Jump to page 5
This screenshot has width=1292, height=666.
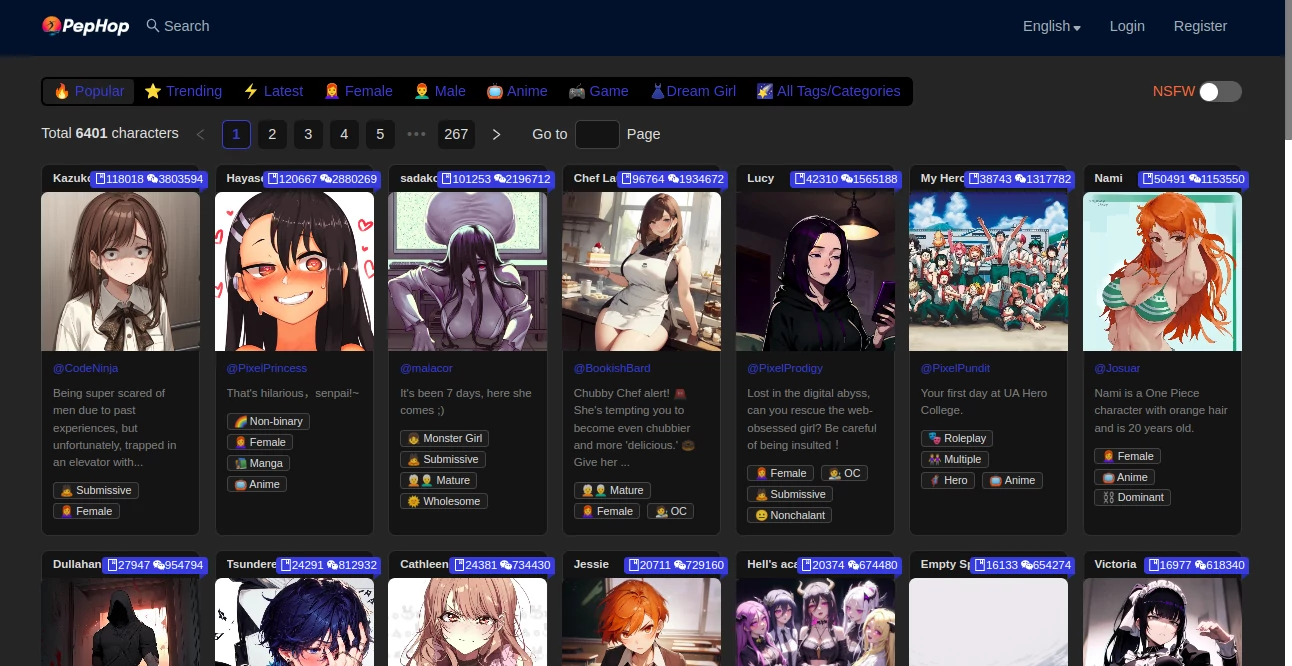[x=380, y=134]
